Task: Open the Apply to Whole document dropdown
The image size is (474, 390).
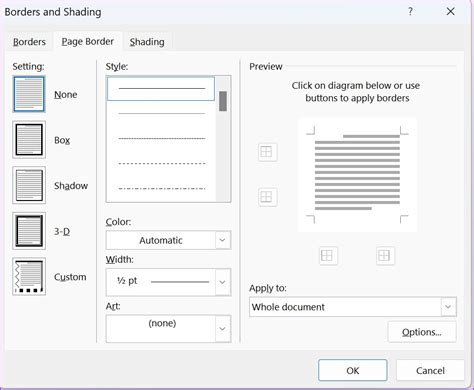Action: [353, 307]
